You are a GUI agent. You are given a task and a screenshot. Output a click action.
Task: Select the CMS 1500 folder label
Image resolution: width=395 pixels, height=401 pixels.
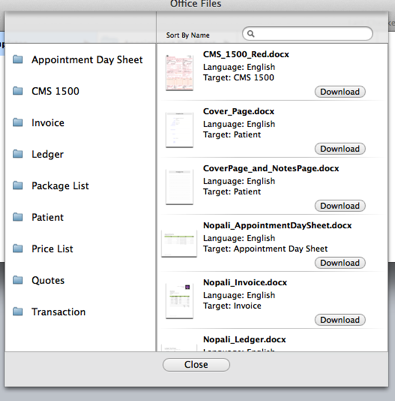tap(55, 91)
